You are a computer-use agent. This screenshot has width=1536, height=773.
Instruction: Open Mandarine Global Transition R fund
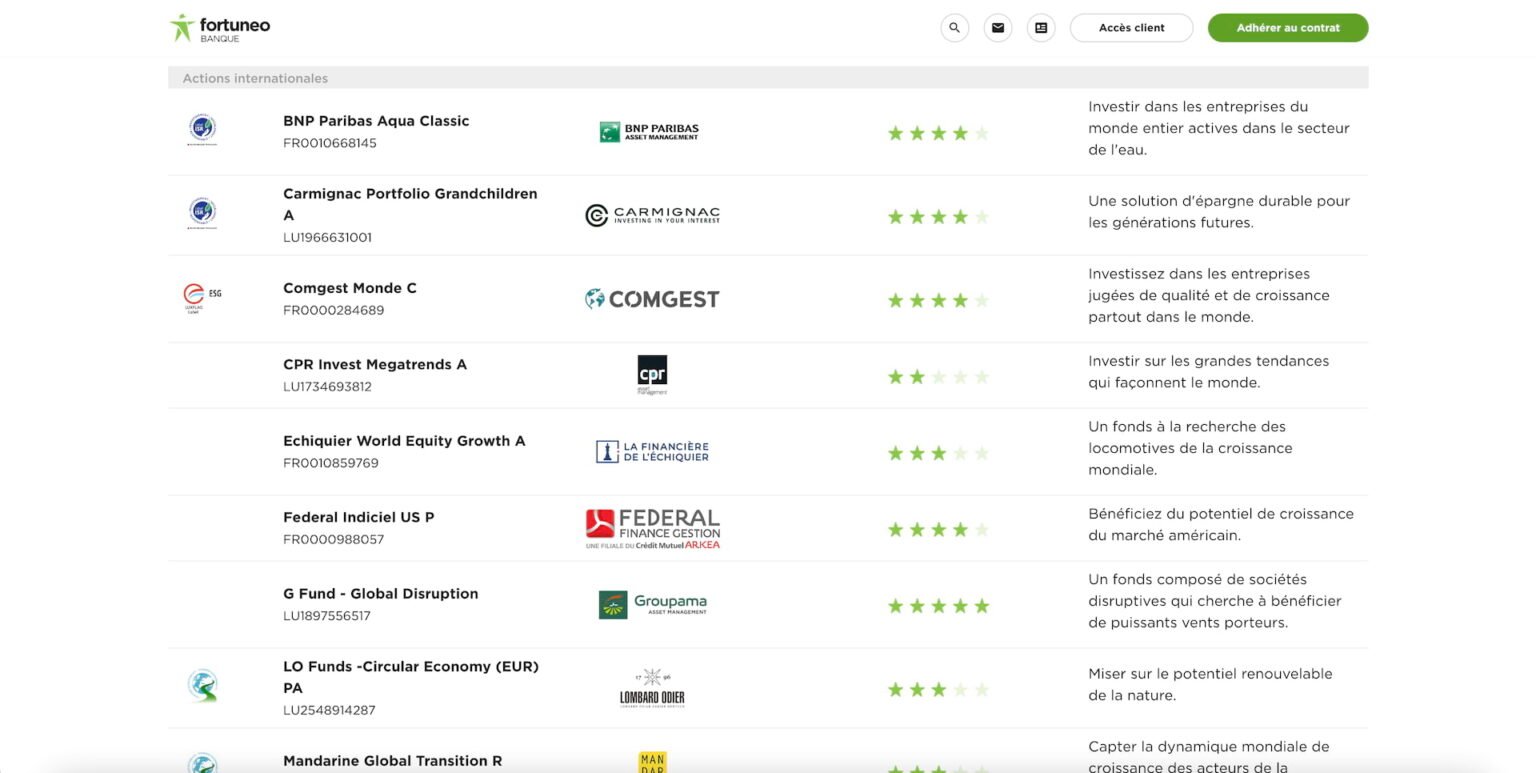[x=393, y=761]
